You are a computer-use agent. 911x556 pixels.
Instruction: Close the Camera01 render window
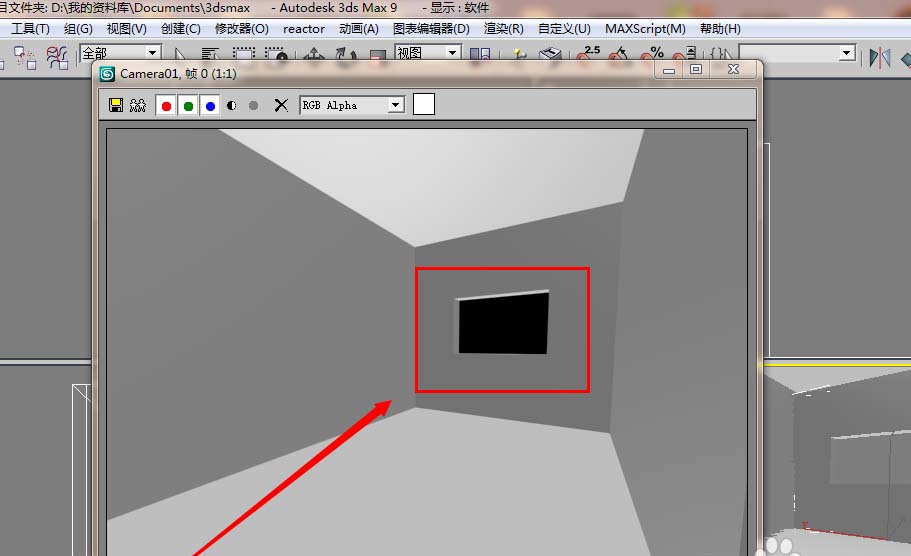(x=733, y=69)
